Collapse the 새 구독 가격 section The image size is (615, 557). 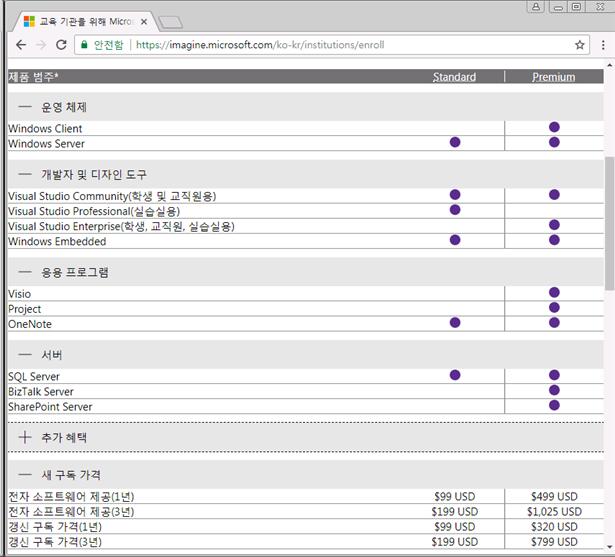point(26,474)
